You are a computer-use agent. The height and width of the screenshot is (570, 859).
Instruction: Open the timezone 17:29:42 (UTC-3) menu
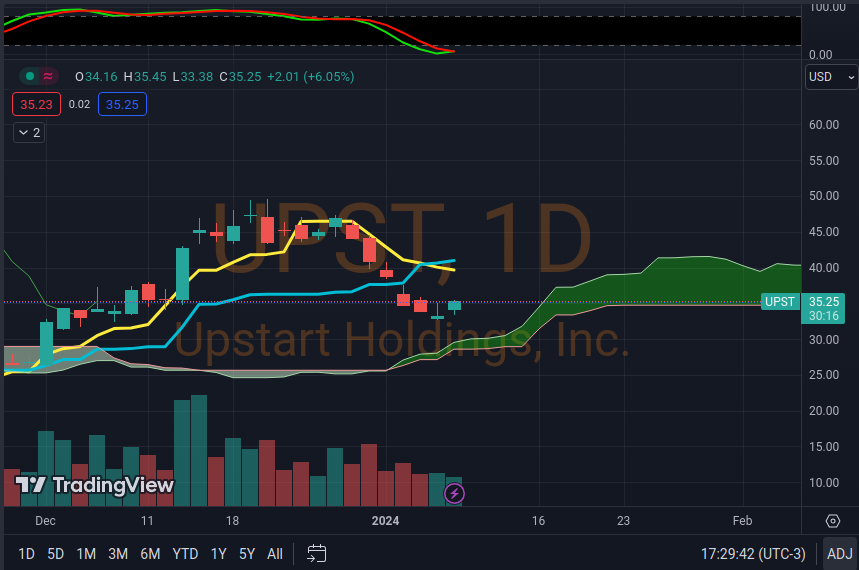[753, 554]
